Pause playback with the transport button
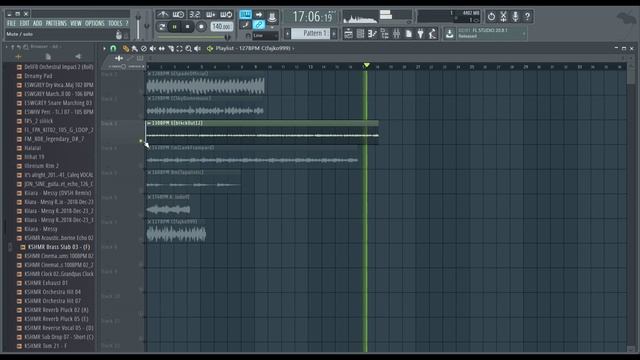The width and height of the screenshot is (640, 360). click(175, 27)
